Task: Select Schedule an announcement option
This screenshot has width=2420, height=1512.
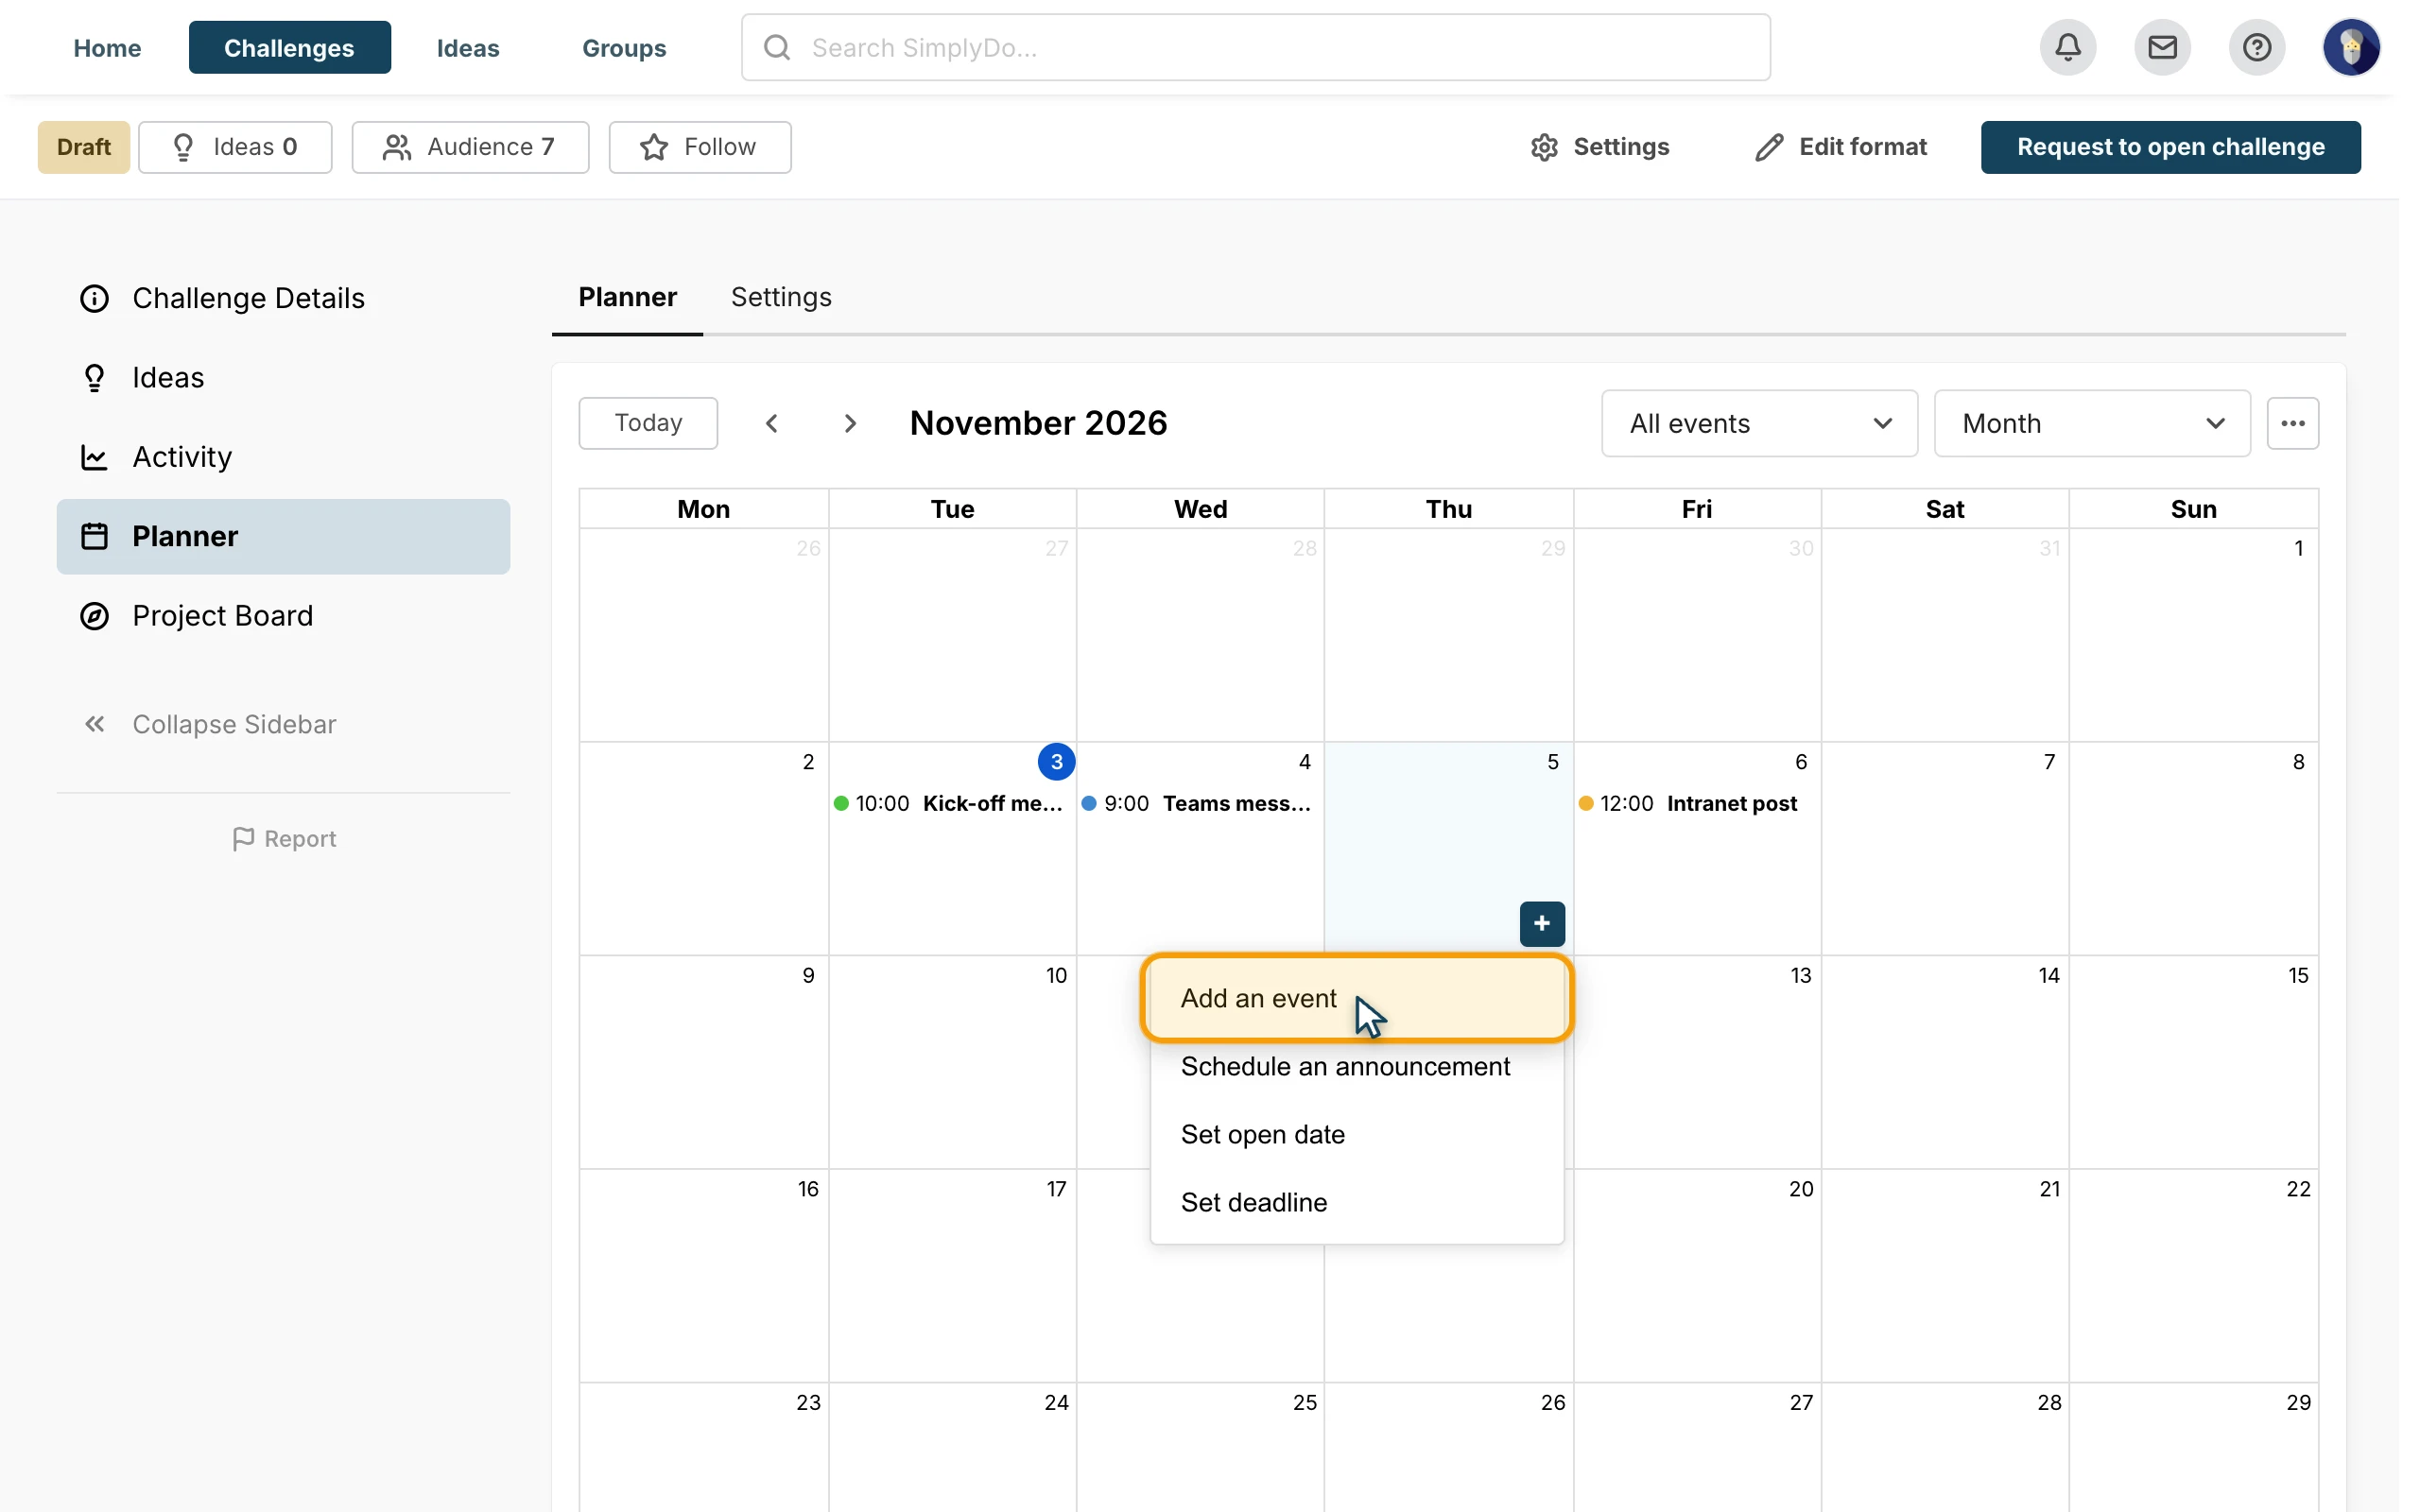Action: 1357,1066
